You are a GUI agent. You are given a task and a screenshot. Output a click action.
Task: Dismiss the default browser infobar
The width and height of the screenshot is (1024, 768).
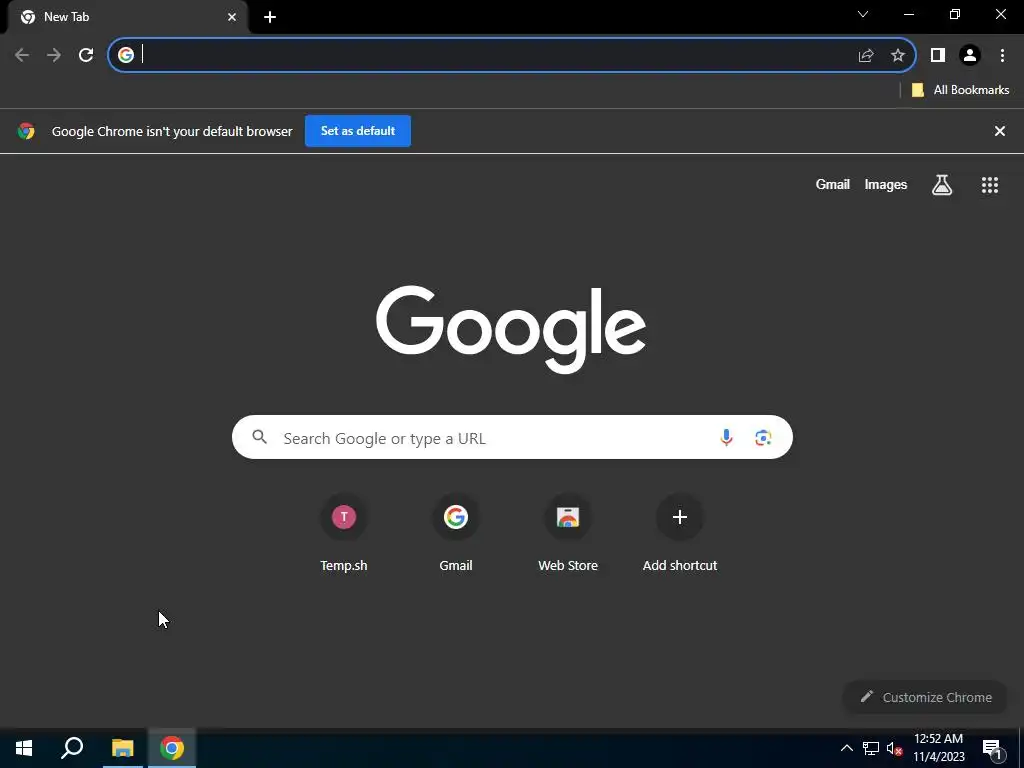pyautogui.click(x=999, y=131)
